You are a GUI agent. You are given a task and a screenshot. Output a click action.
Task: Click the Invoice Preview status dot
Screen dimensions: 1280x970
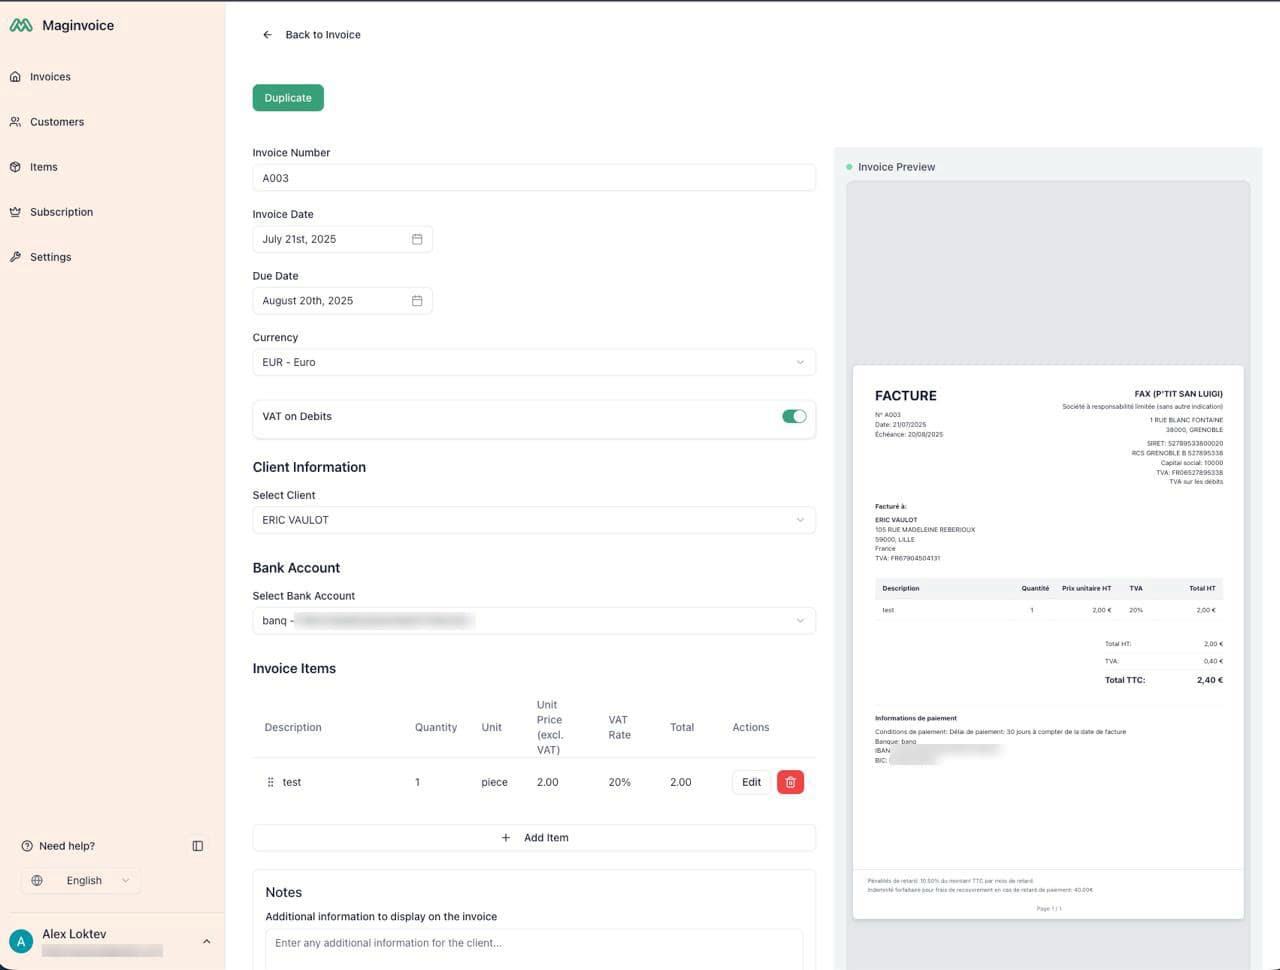(x=849, y=167)
